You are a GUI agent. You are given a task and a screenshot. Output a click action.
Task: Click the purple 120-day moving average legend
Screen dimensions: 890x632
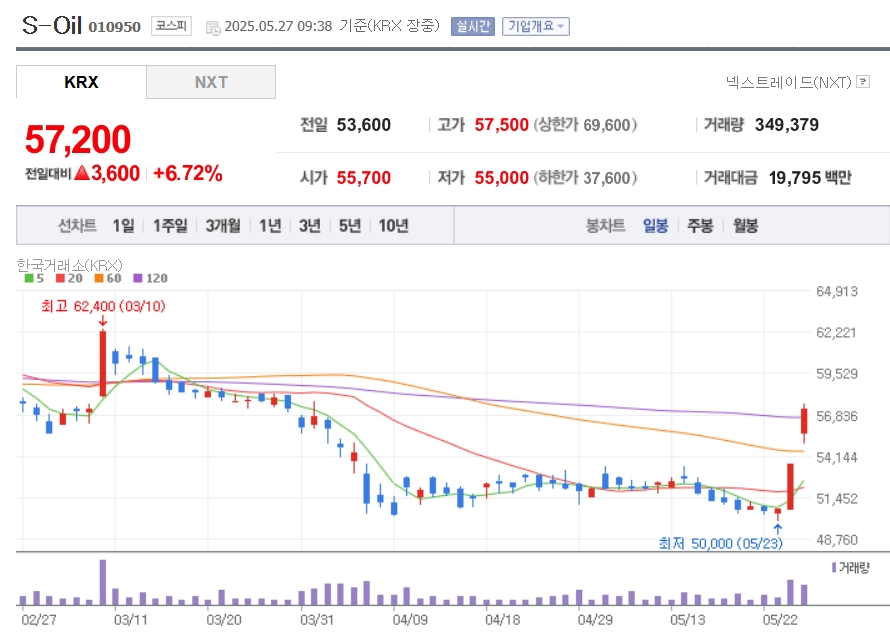(x=150, y=278)
